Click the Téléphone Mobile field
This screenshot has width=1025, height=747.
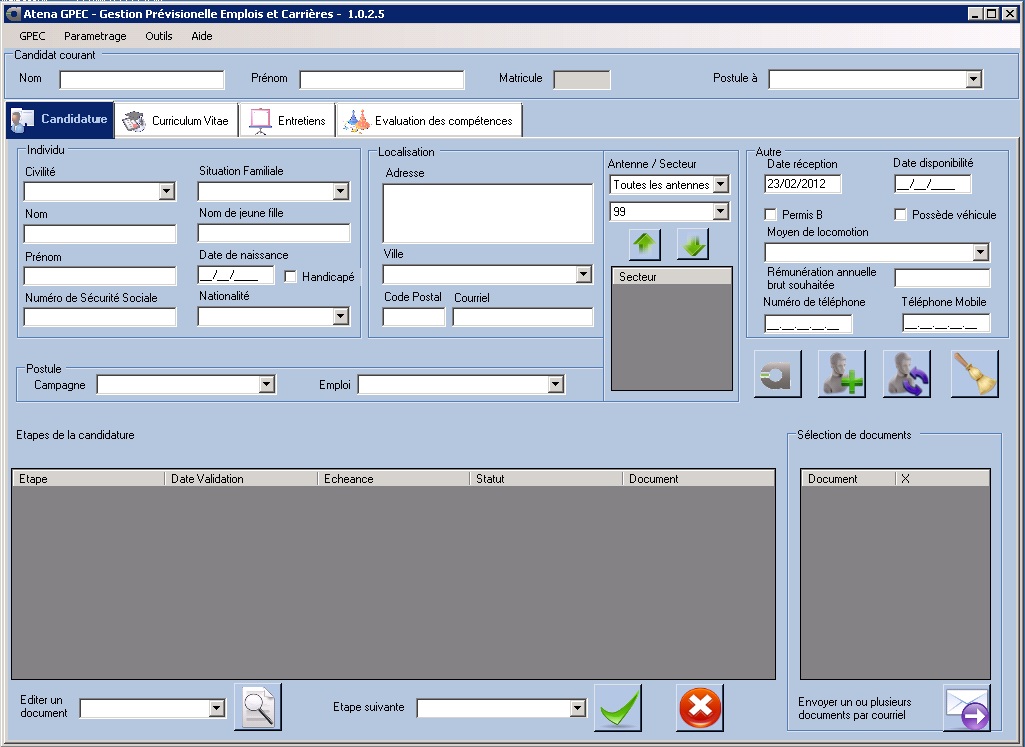[x=947, y=323]
